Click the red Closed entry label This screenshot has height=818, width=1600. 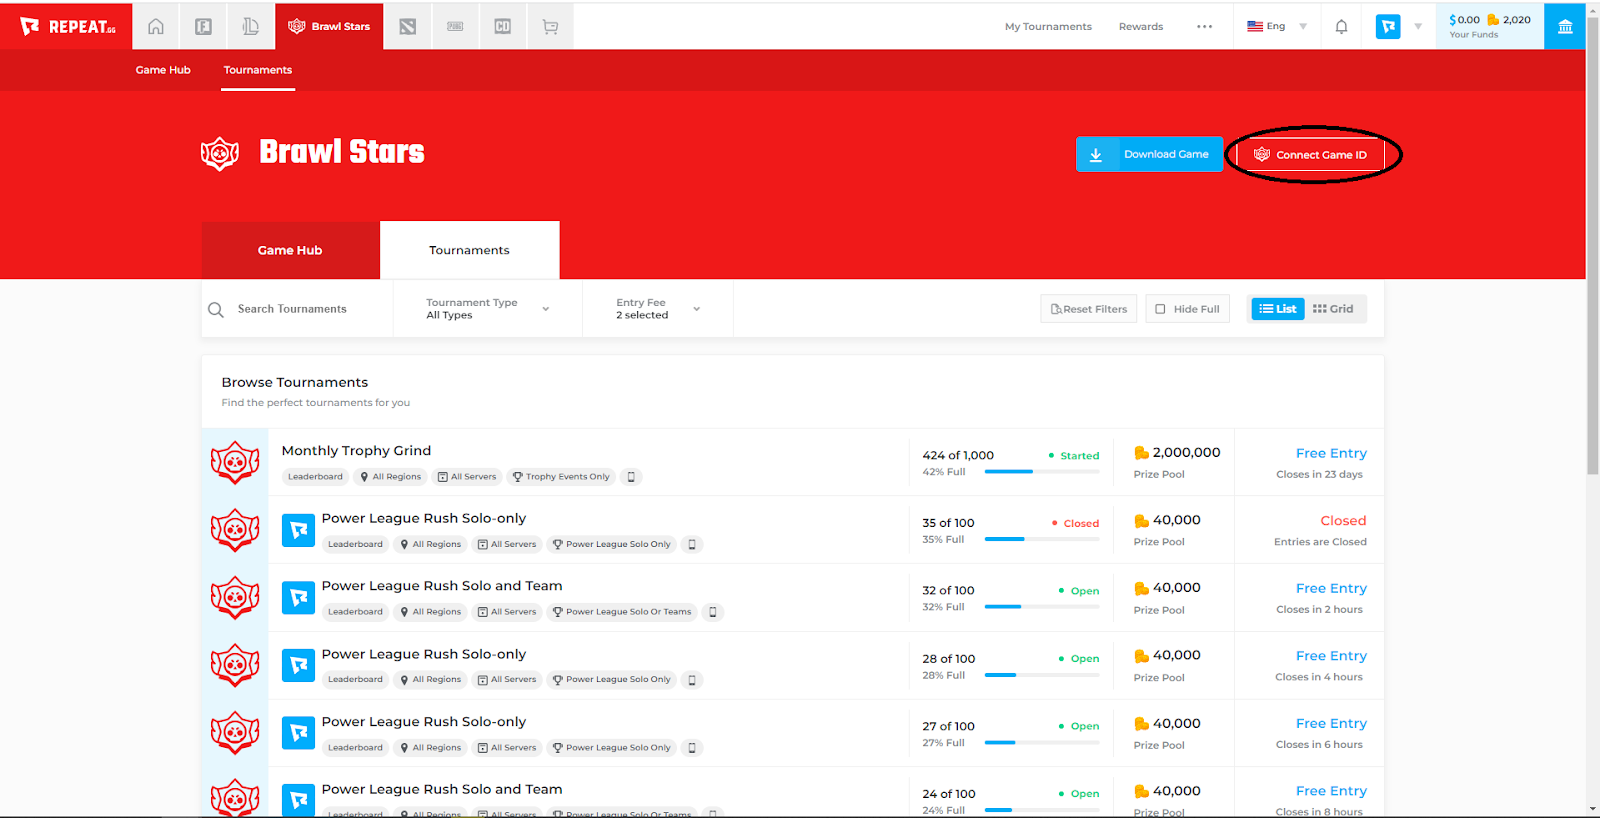click(1343, 521)
